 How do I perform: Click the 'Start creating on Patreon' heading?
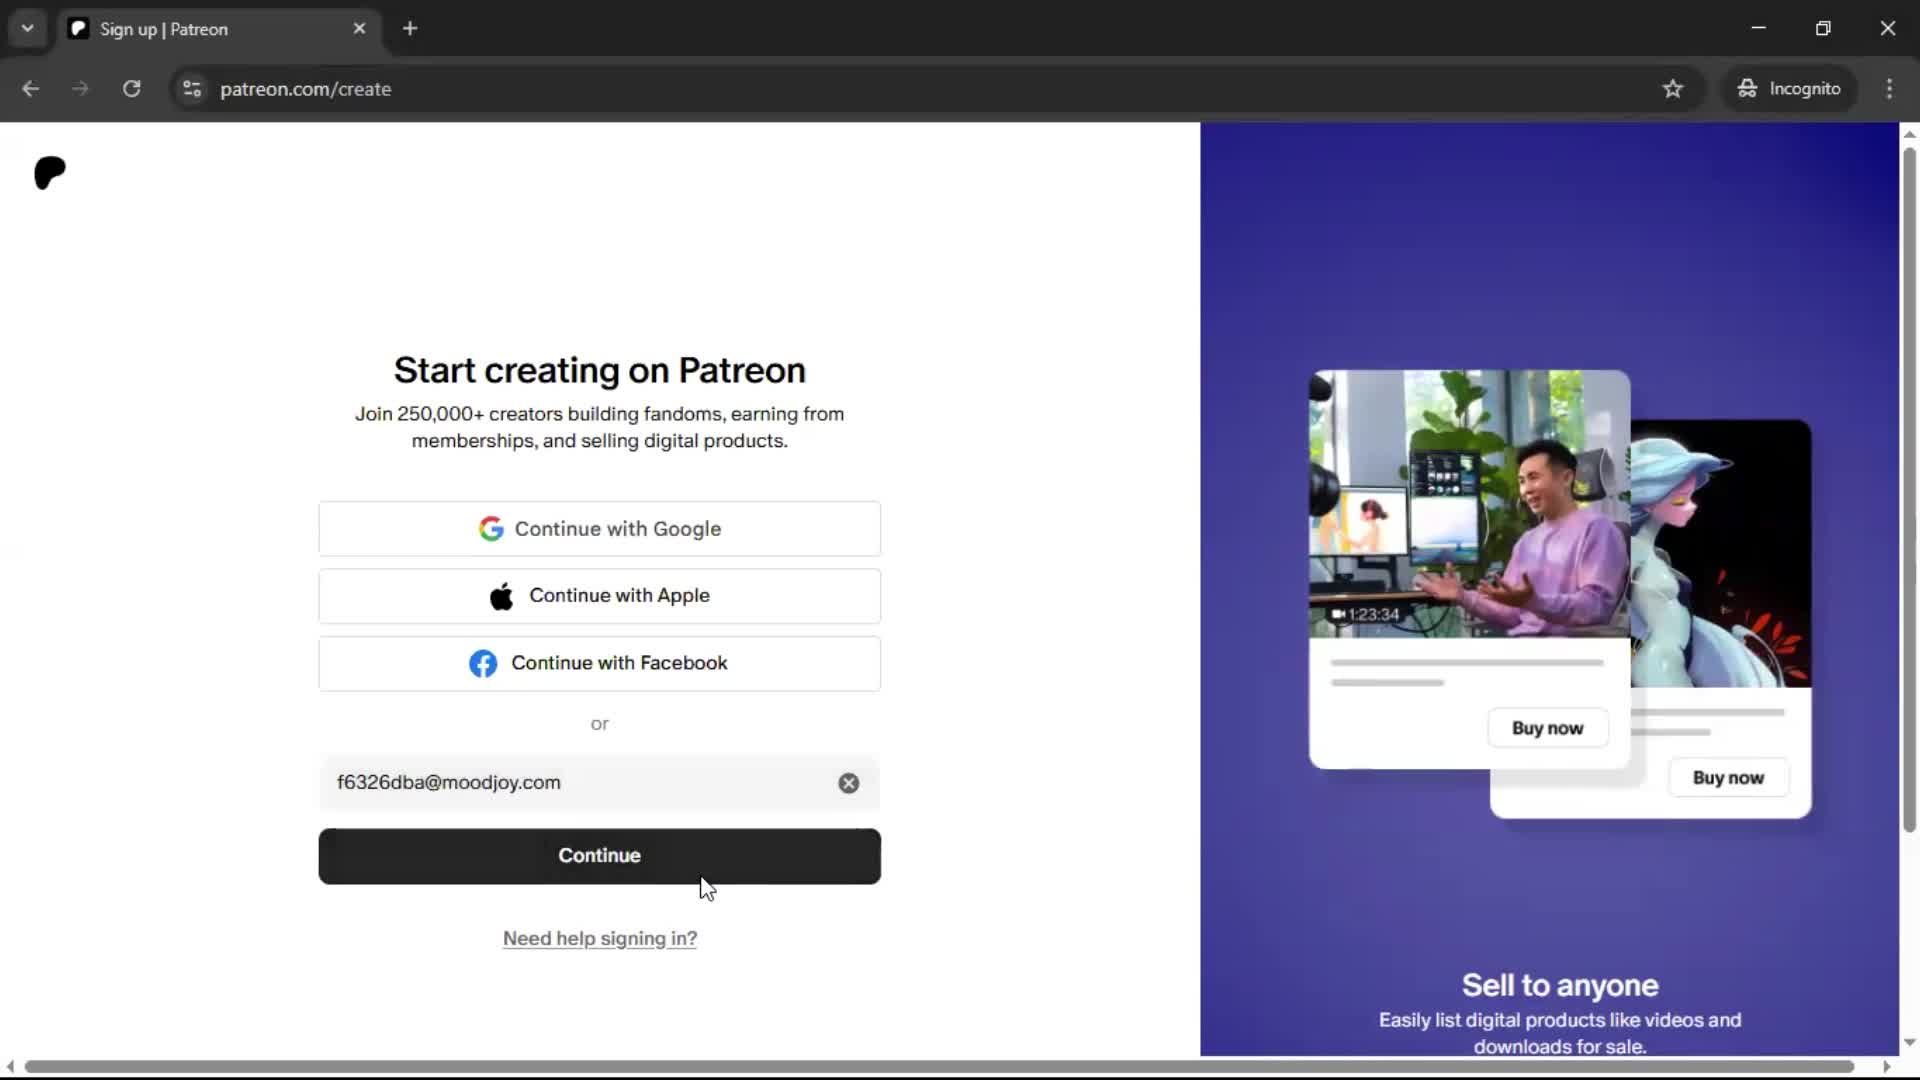point(600,370)
